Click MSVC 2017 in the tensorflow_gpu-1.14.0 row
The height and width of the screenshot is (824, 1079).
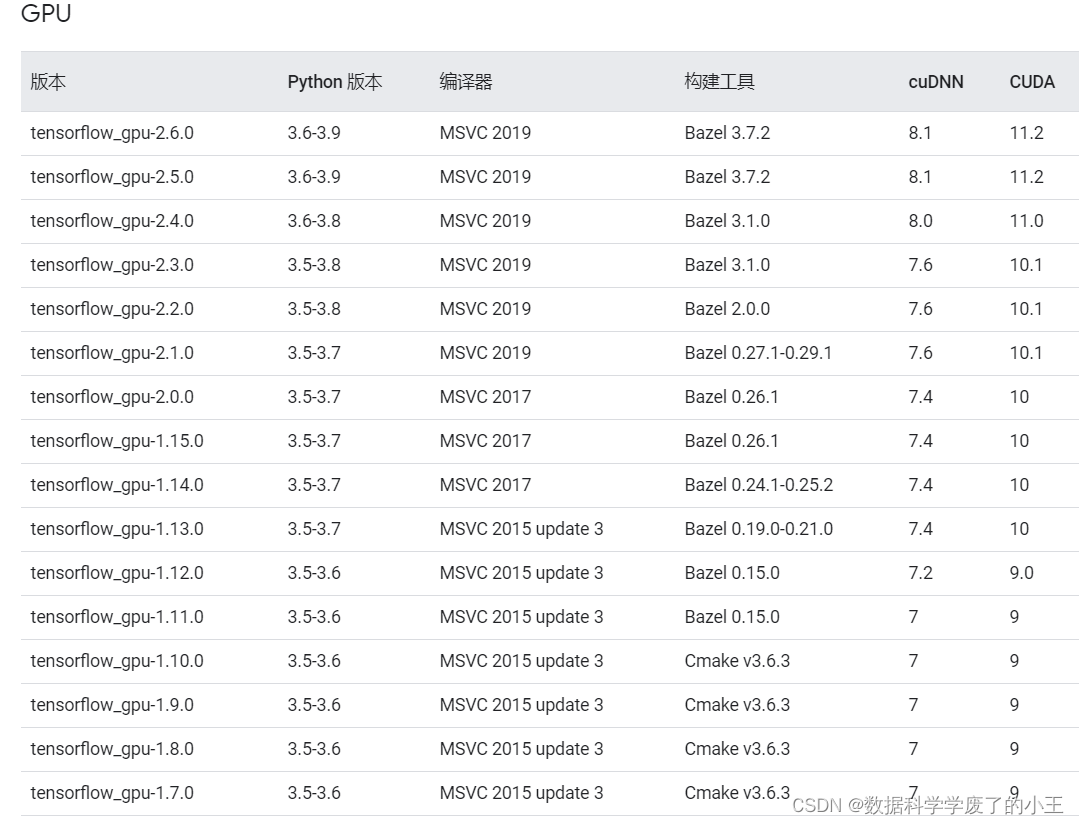[485, 485]
